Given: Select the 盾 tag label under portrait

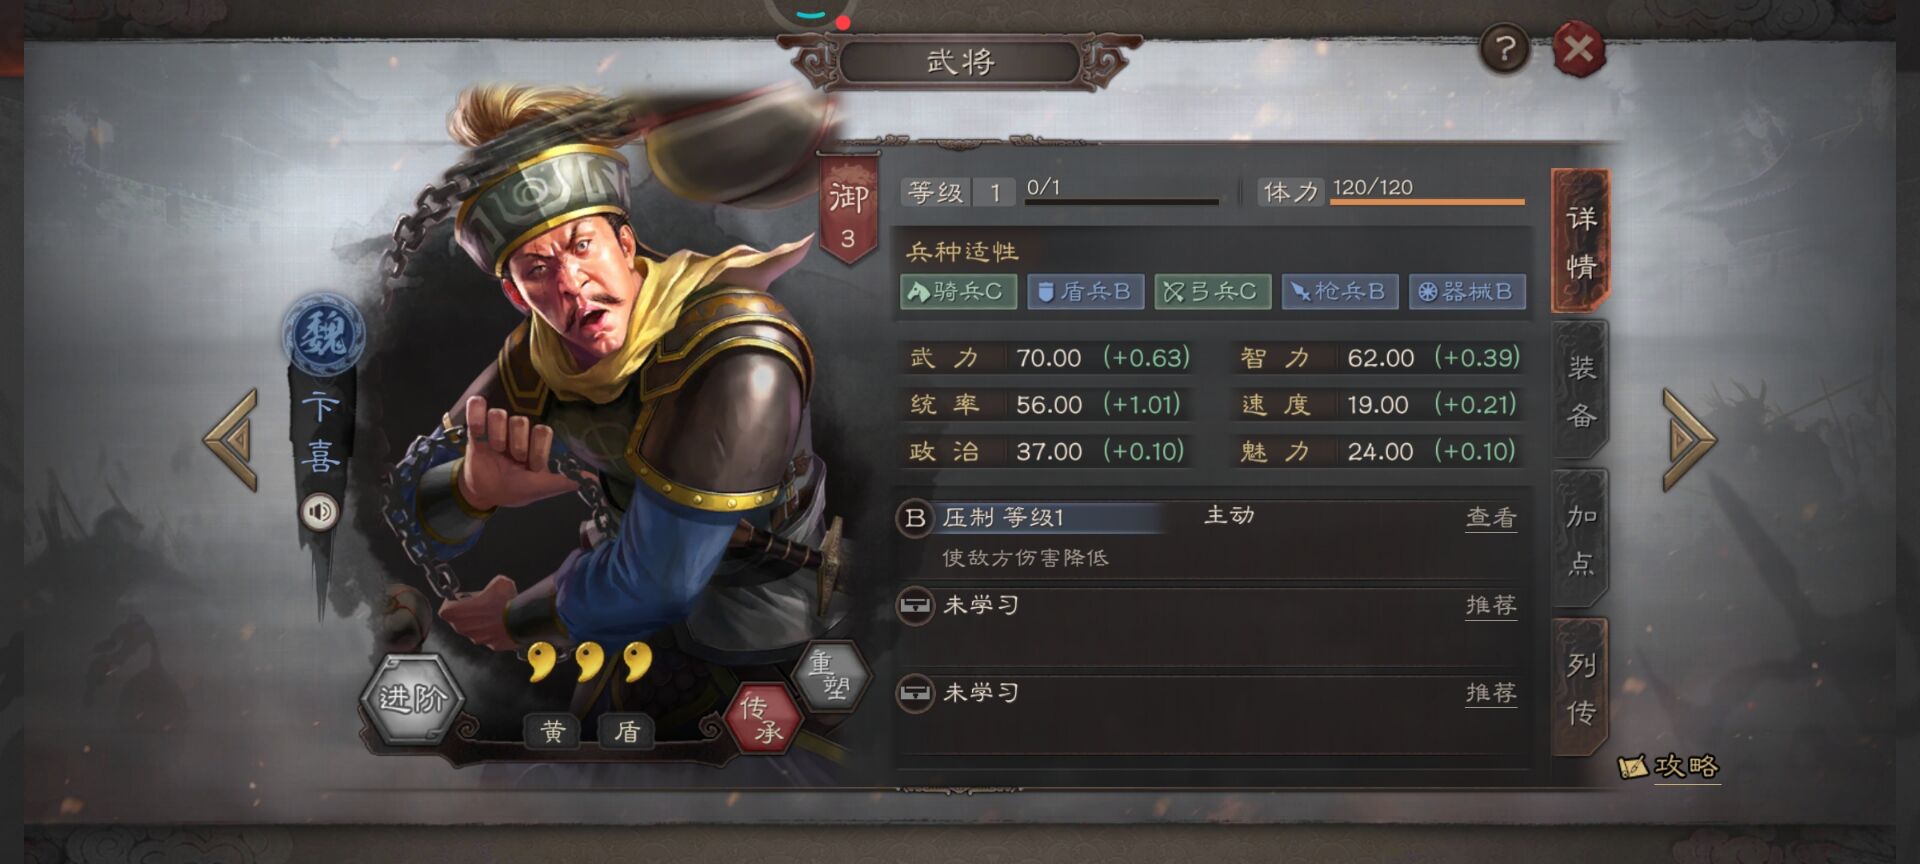Looking at the screenshot, I should coord(626,731).
